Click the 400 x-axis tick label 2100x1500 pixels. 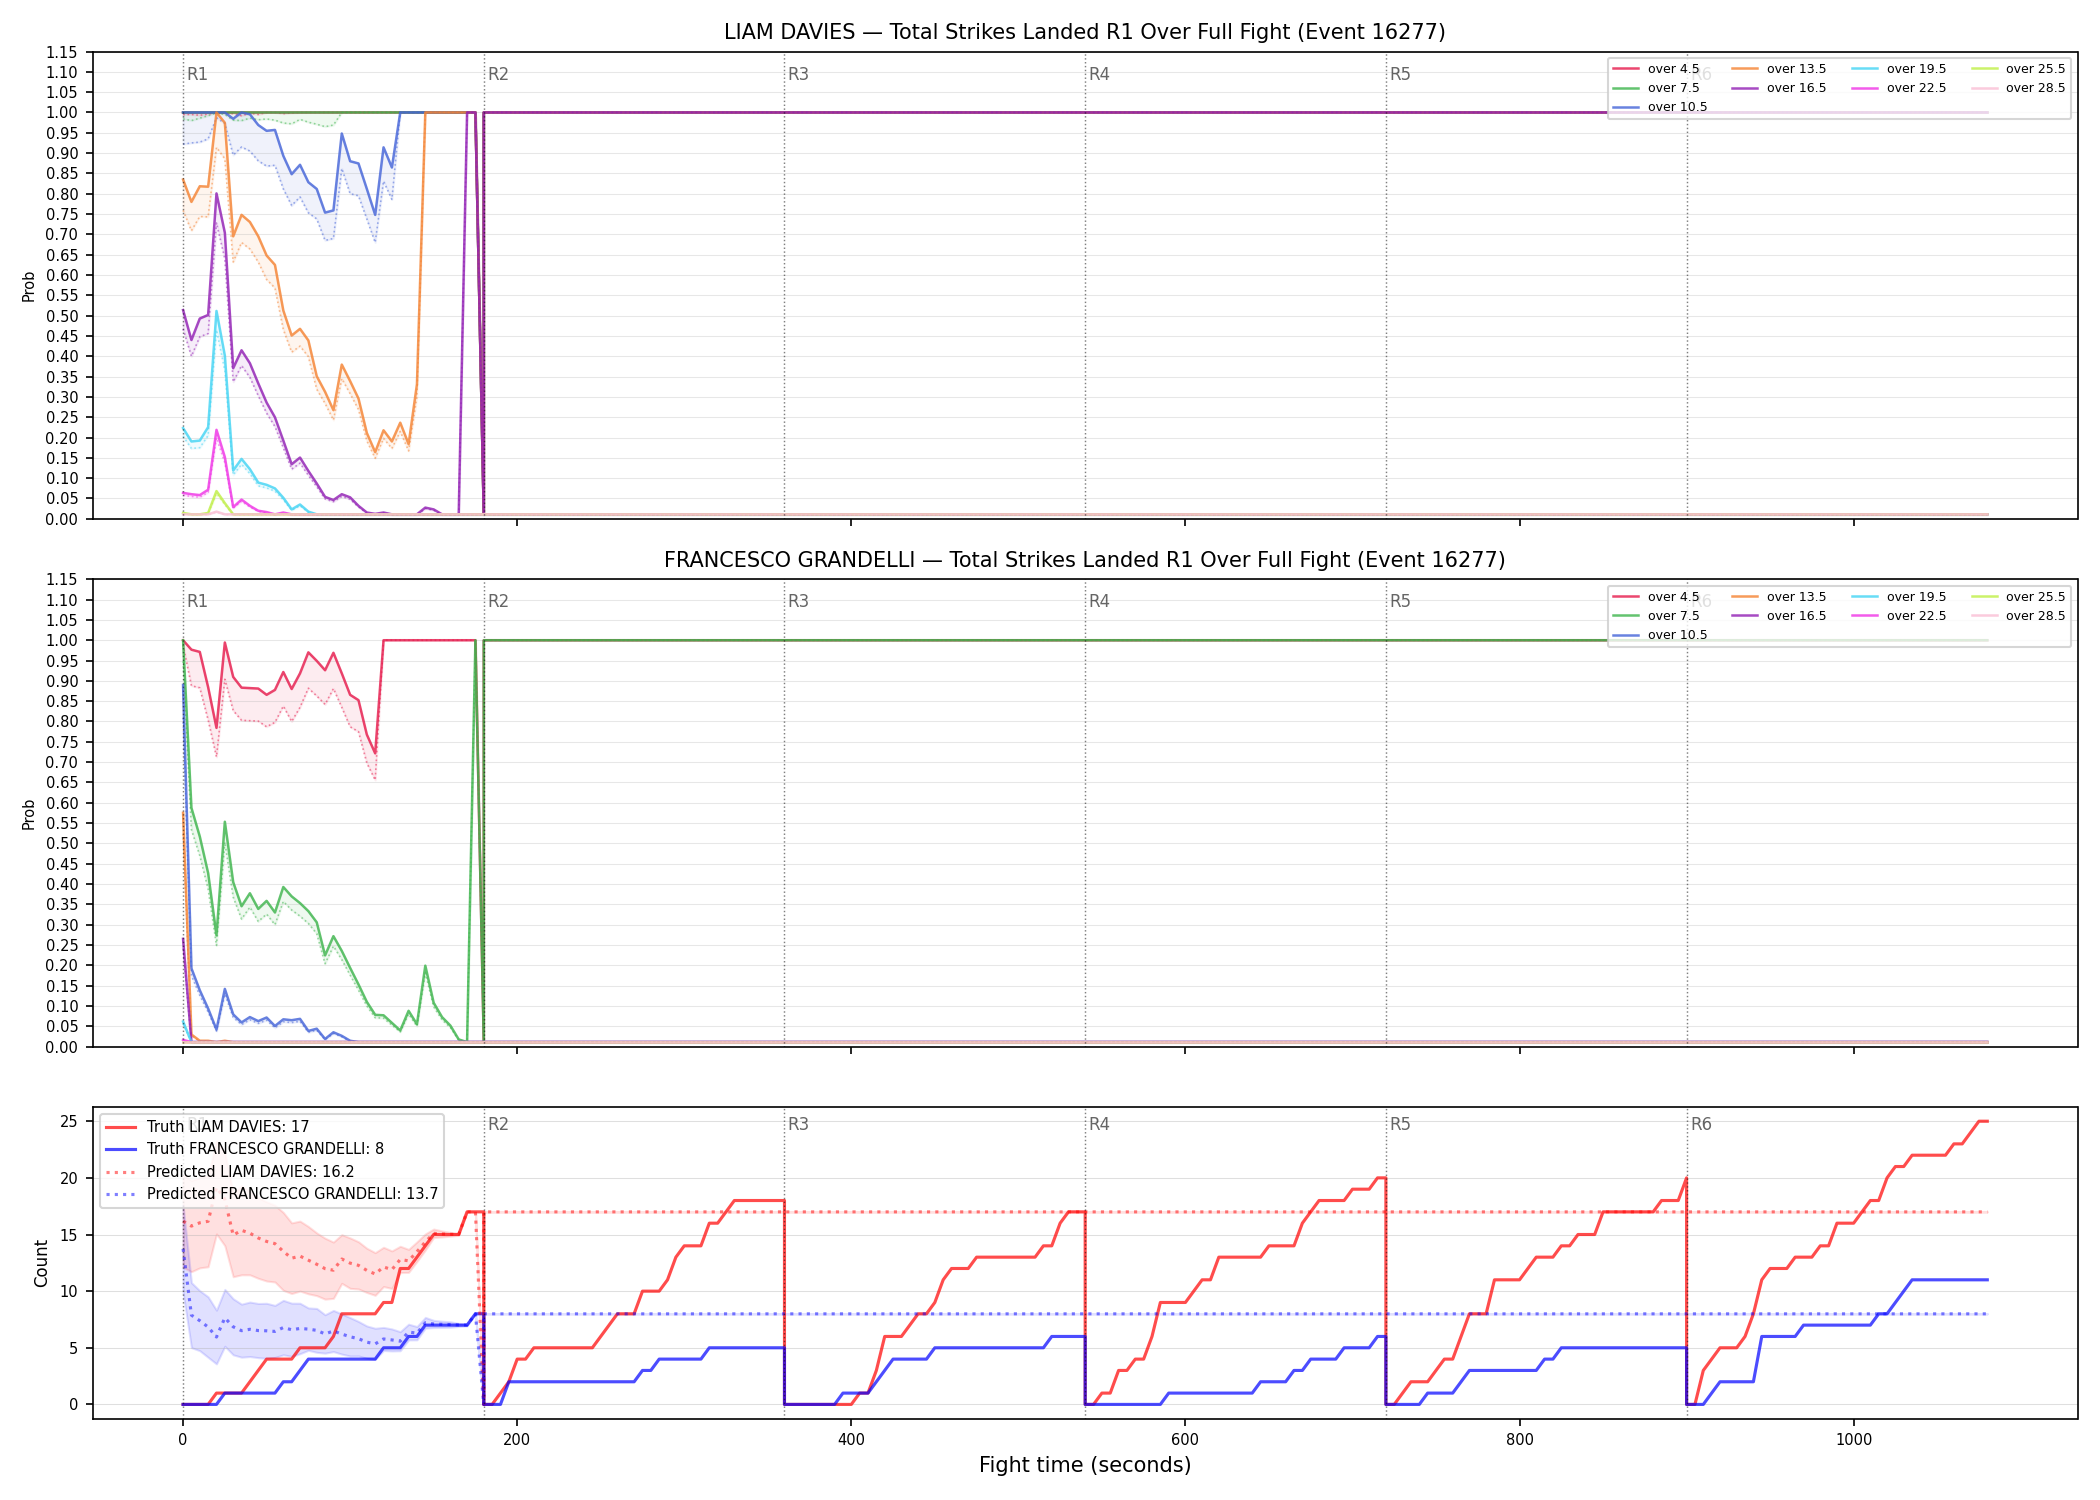pyautogui.click(x=850, y=1440)
